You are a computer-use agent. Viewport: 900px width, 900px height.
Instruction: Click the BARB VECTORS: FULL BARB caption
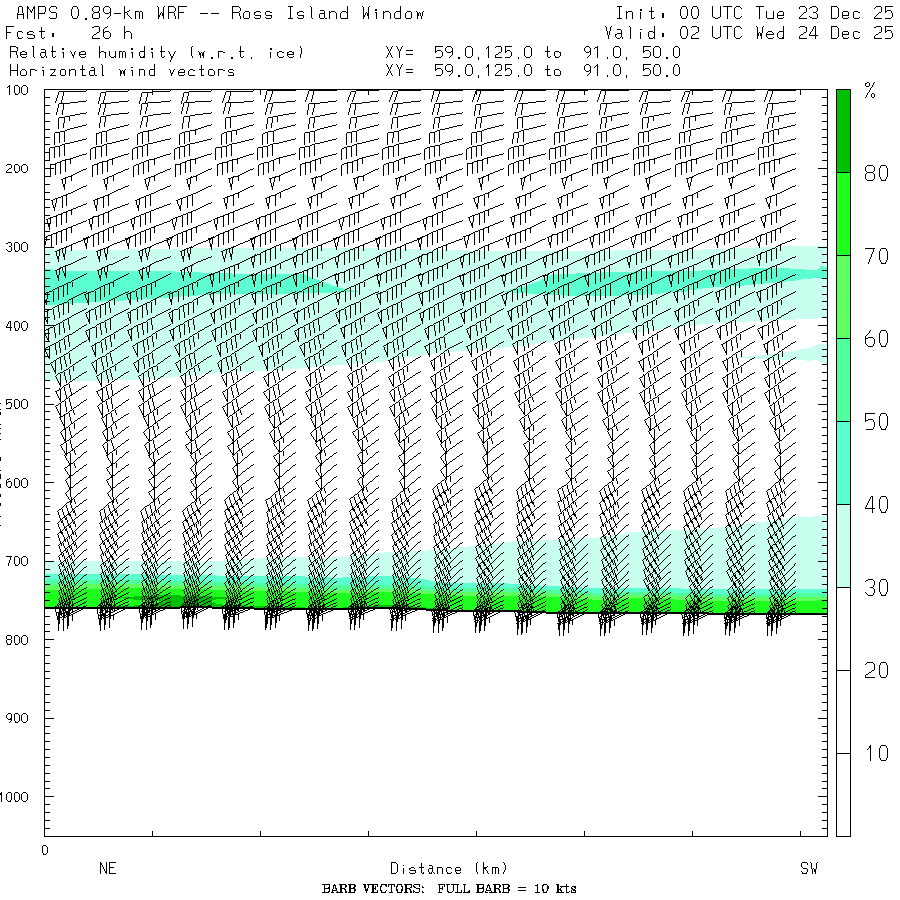point(449,889)
